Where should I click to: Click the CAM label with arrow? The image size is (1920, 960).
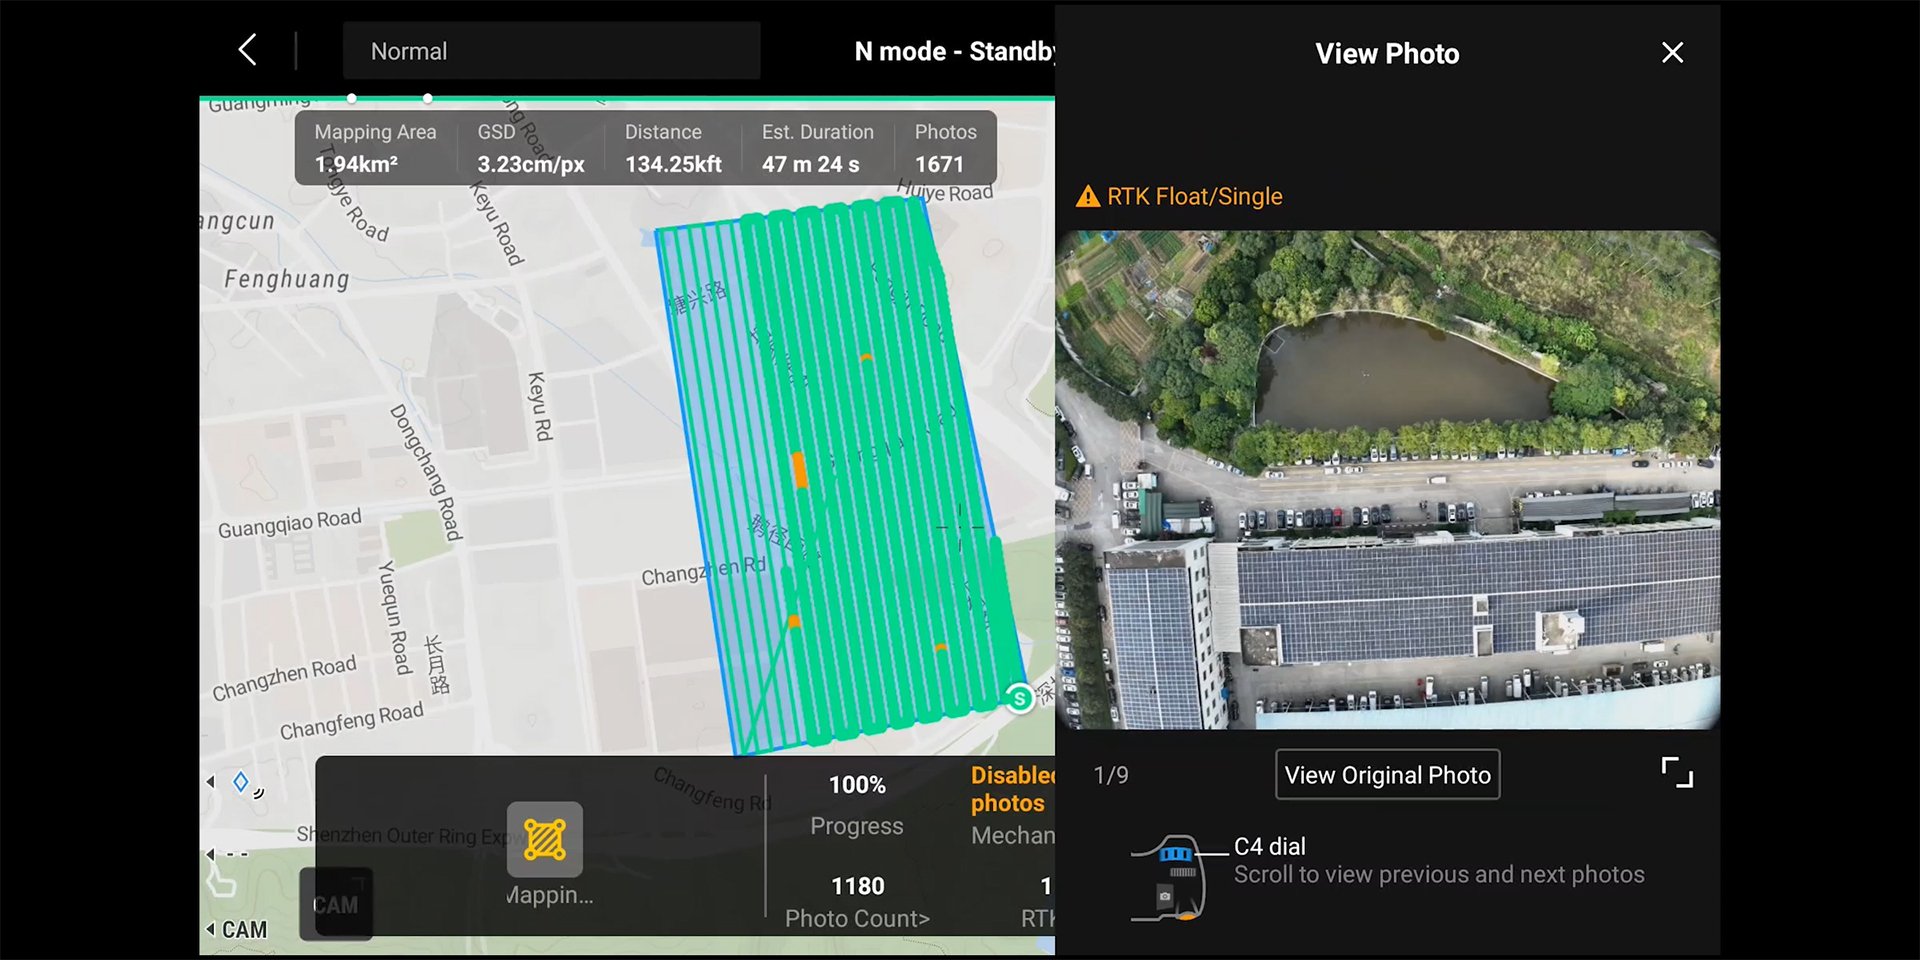pyautogui.click(x=237, y=930)
